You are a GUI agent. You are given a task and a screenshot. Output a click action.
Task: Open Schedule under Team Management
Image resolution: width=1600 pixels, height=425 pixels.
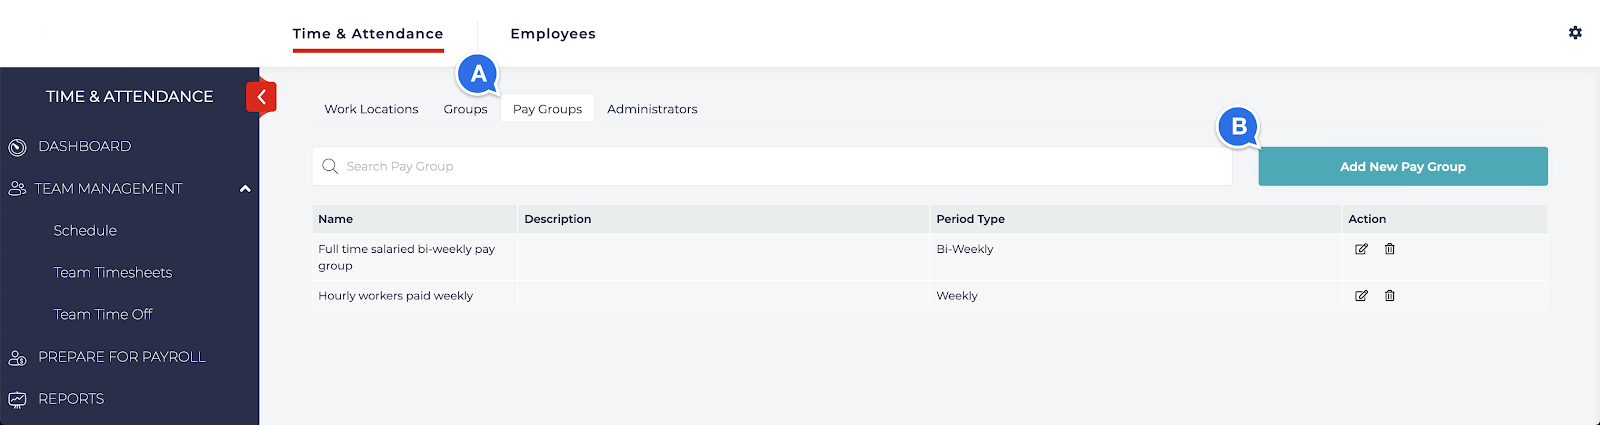85,231
